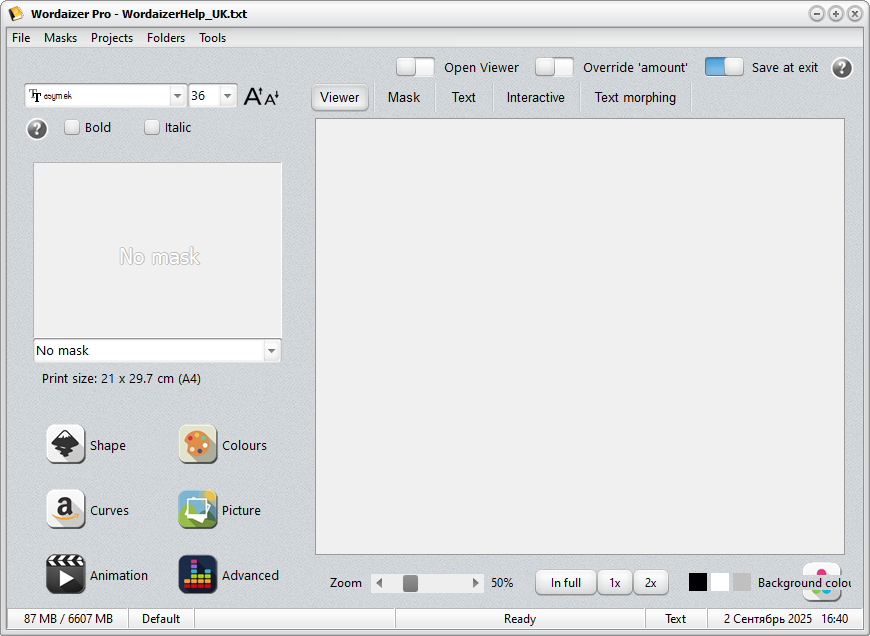The height and width of the screenshot is (636, 870).
Task: Click the 50% zoom value text
Action: pos(502,583)
